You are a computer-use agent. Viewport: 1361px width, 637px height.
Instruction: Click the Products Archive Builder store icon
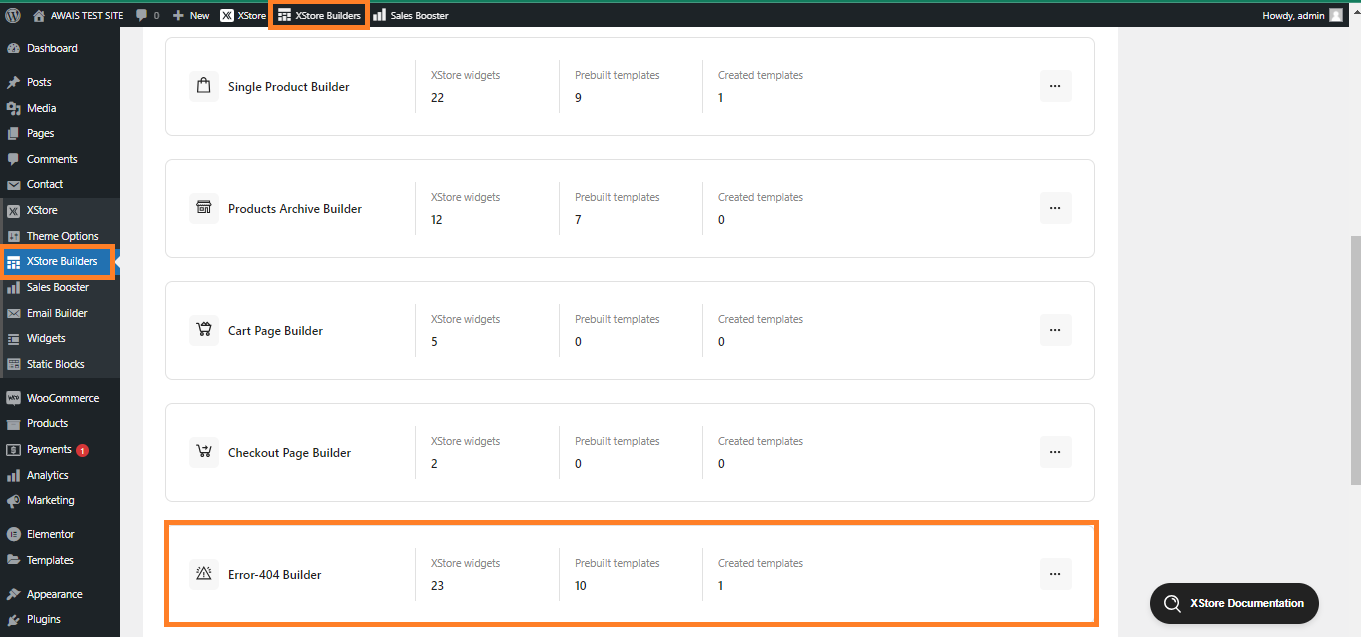[204, 208]
